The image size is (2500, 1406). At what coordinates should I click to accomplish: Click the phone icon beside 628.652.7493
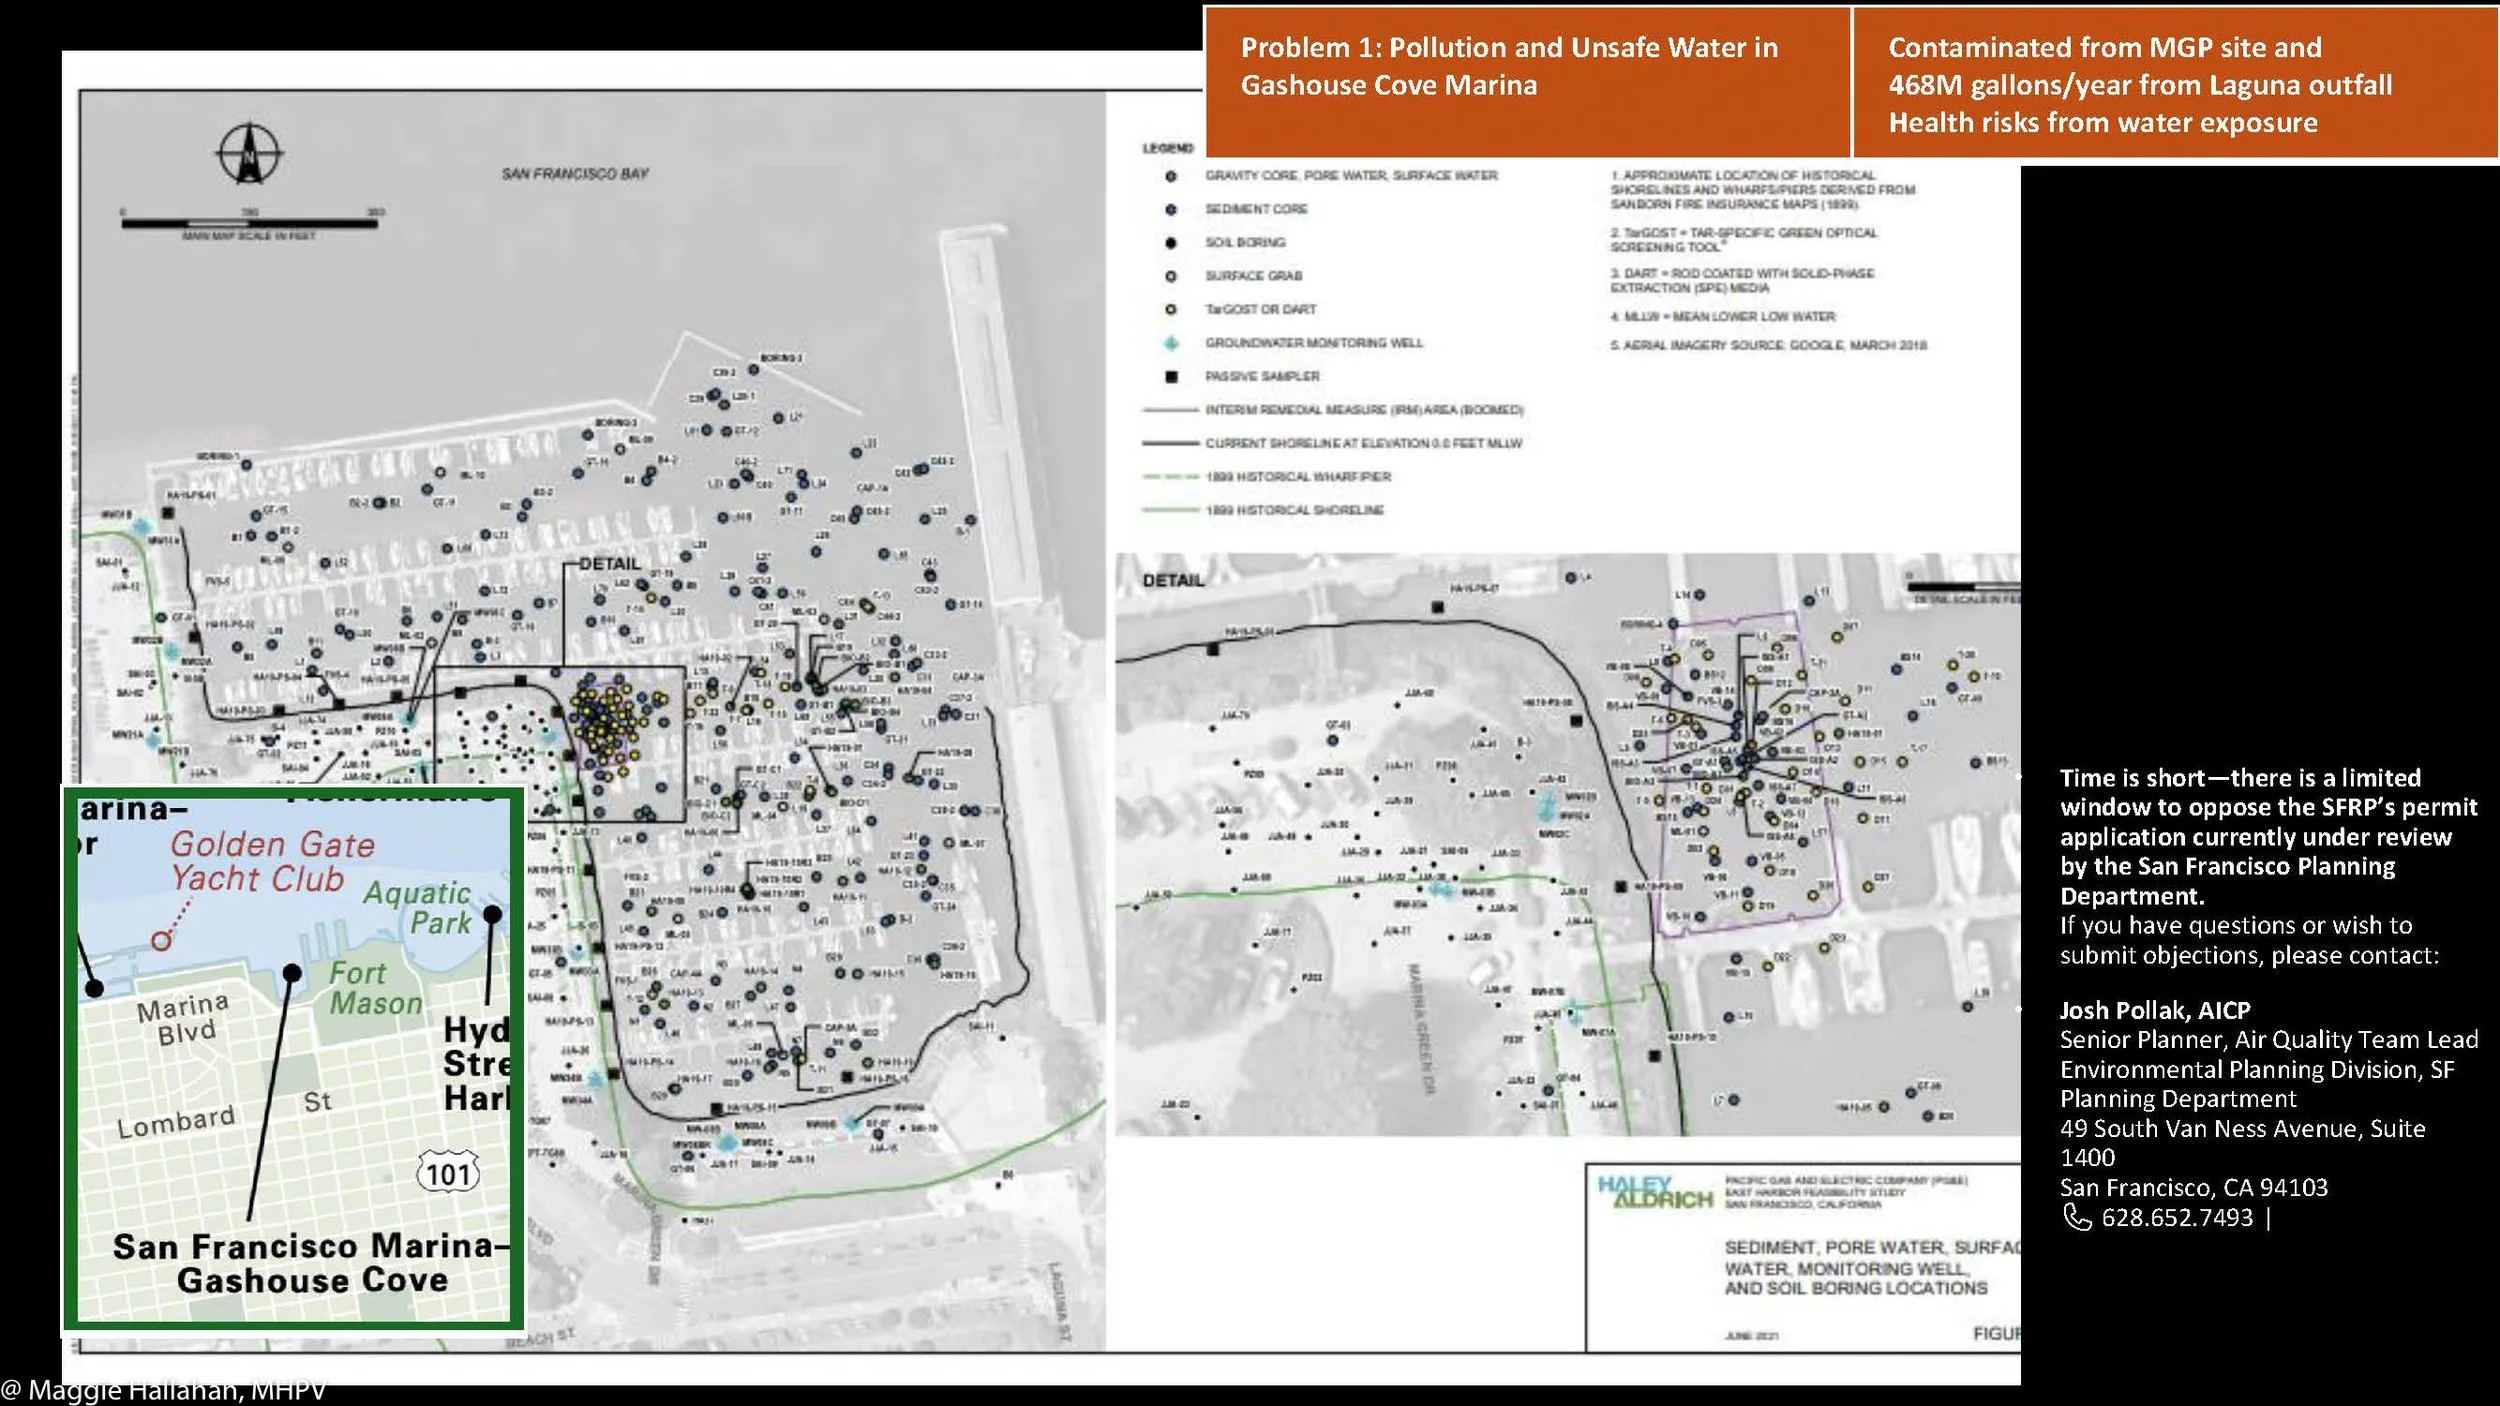pyautogui.click(x=2077, y=1217)
